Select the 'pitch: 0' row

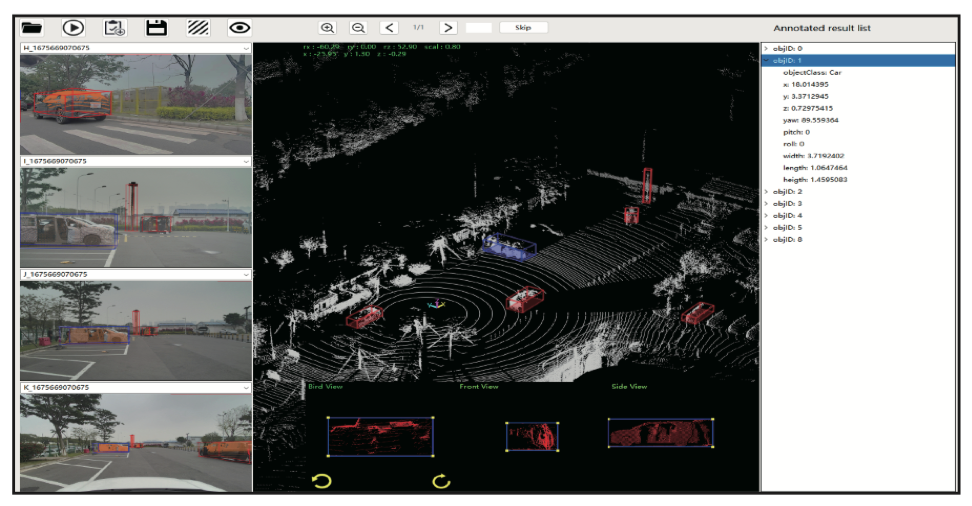click(x=796, y=132)
